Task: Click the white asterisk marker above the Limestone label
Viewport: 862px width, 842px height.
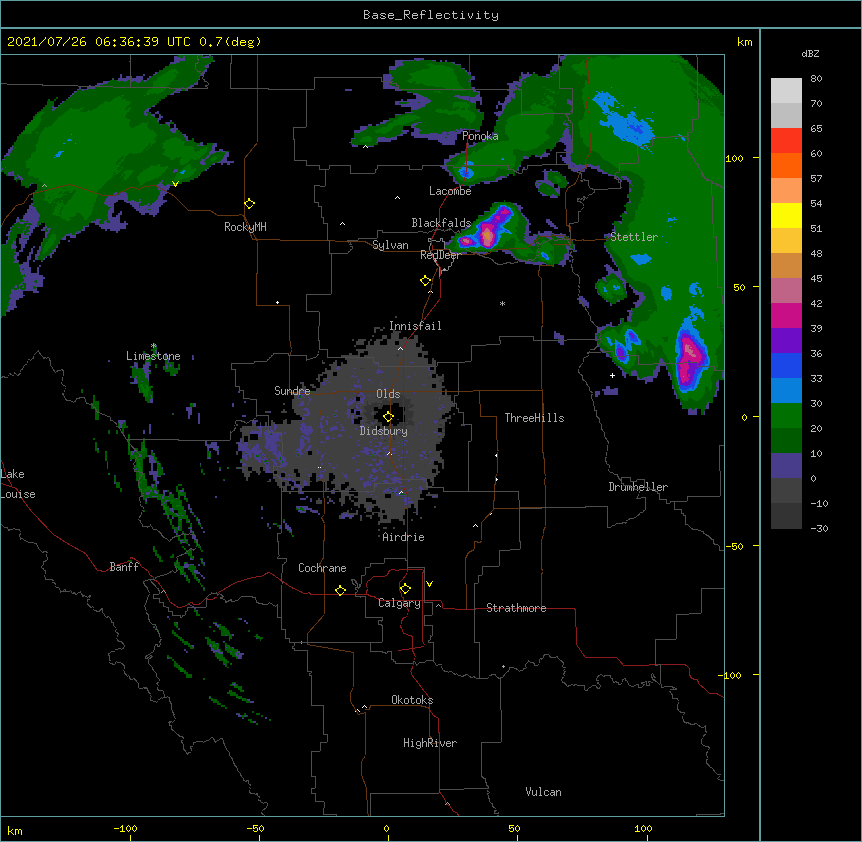Action: 154,346
